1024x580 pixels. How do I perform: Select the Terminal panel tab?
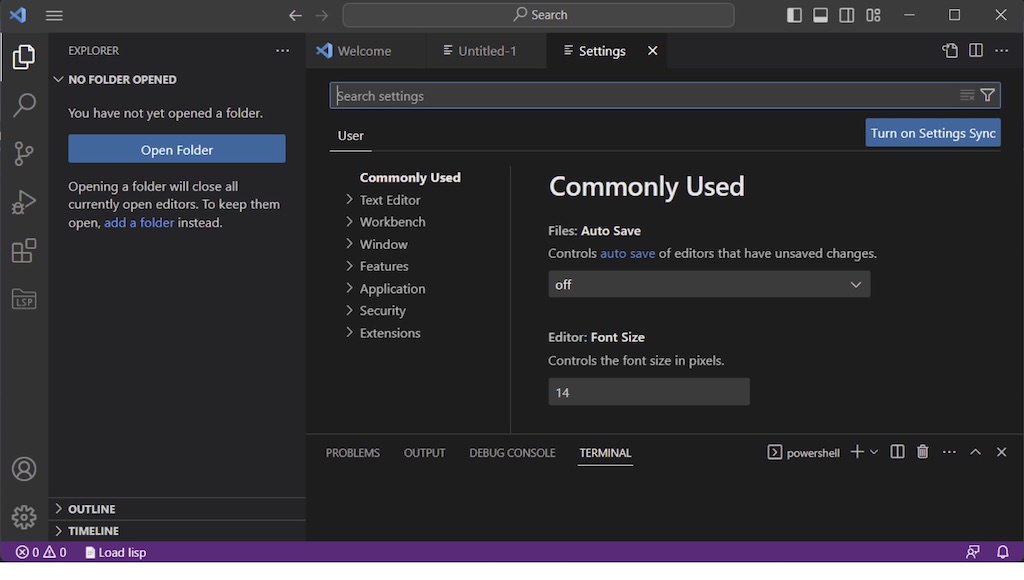(x=605, y=453)
